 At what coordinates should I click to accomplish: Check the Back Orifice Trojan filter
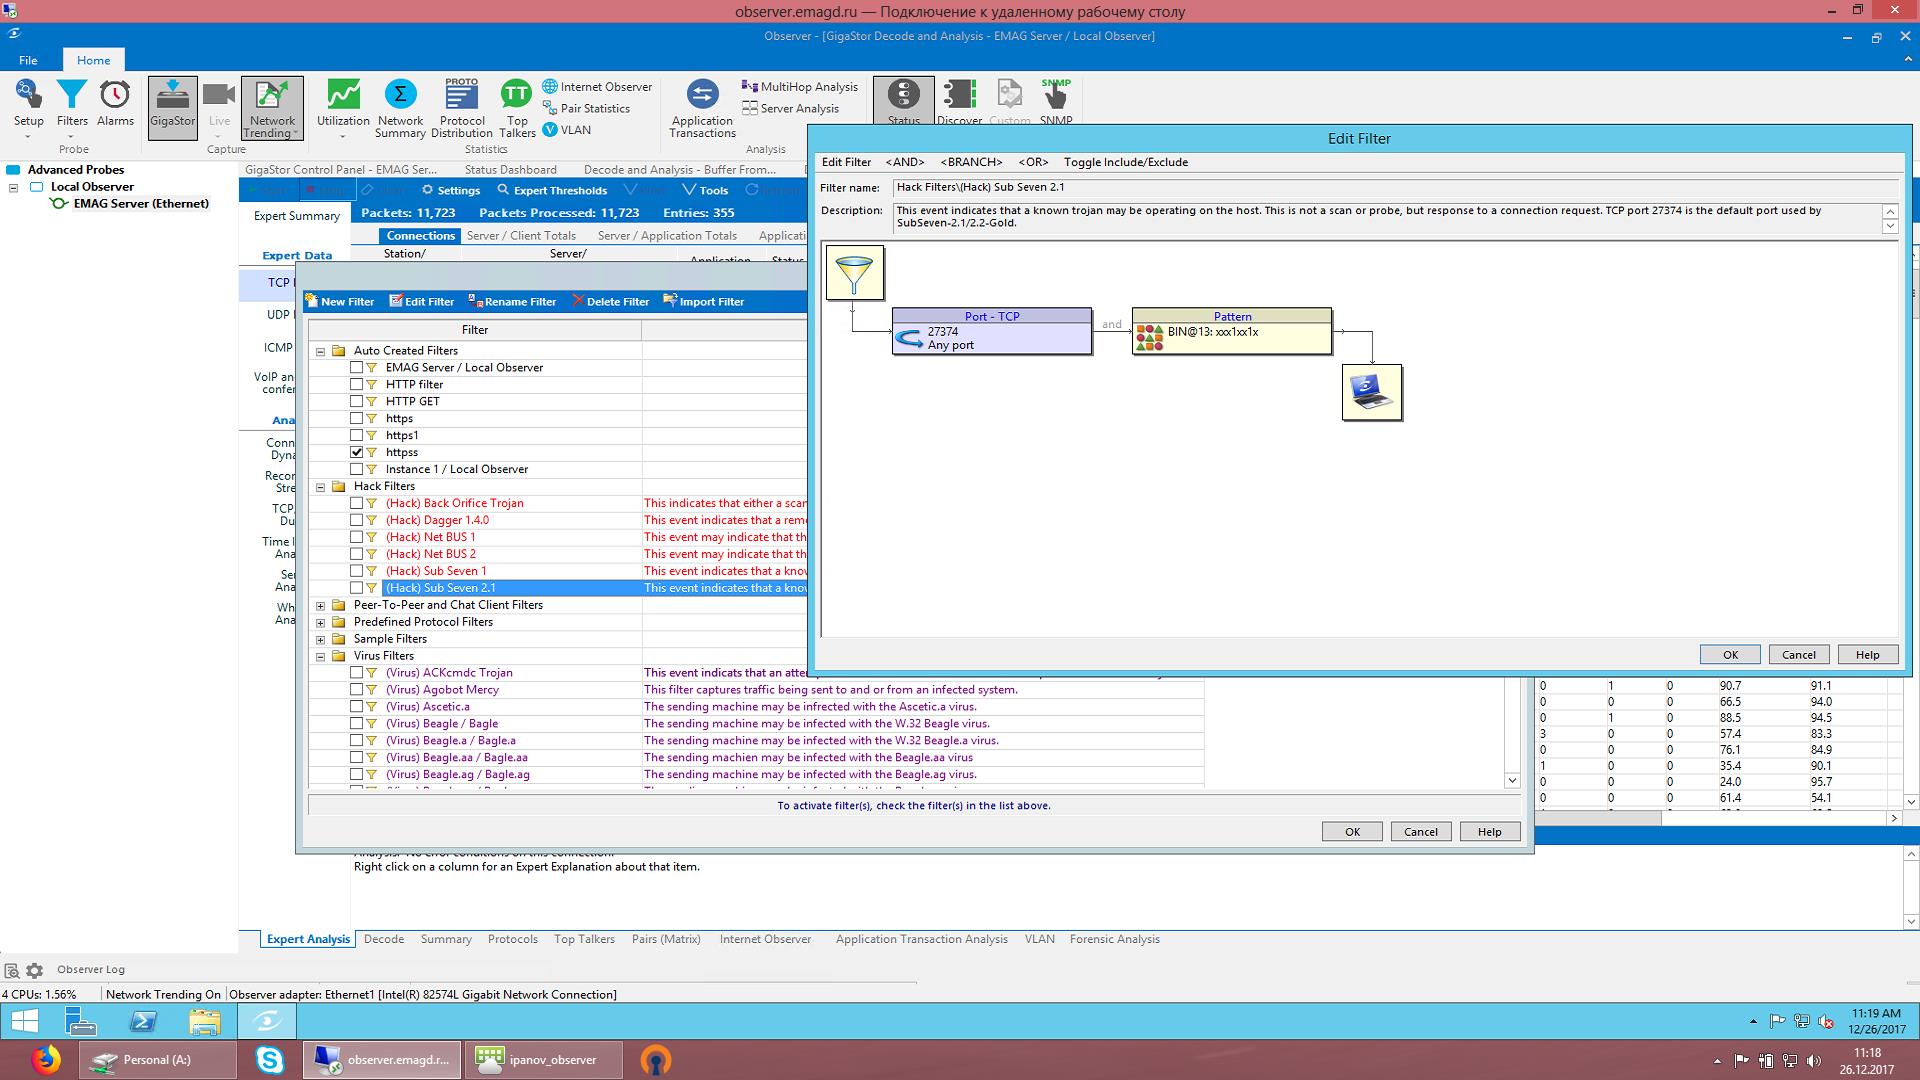356,503
